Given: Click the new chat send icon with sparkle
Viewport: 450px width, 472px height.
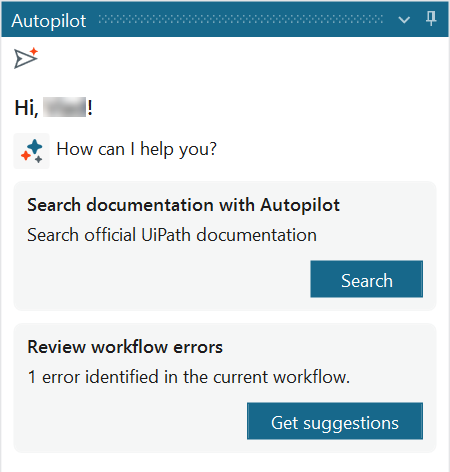Looking at the screenshot, I should (x=26, y=58).
